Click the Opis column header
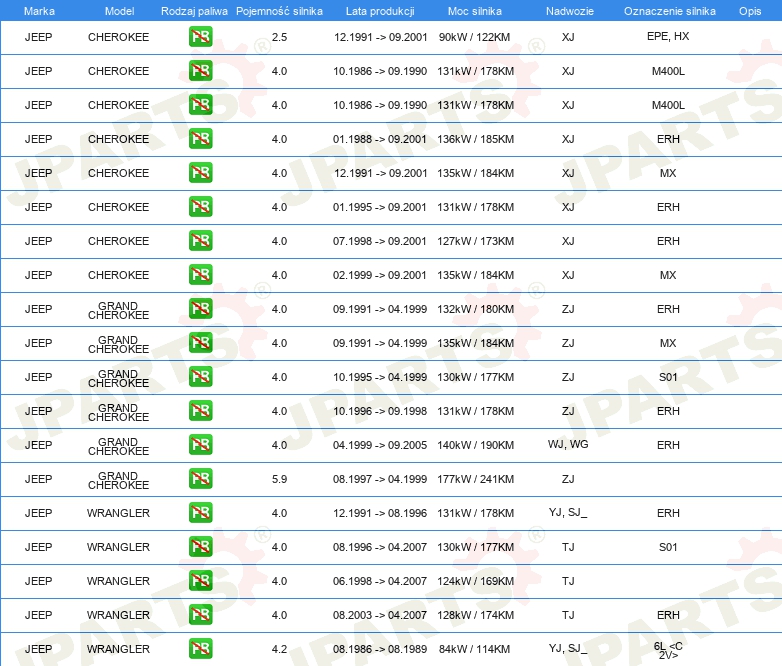 tap(750, 11)
